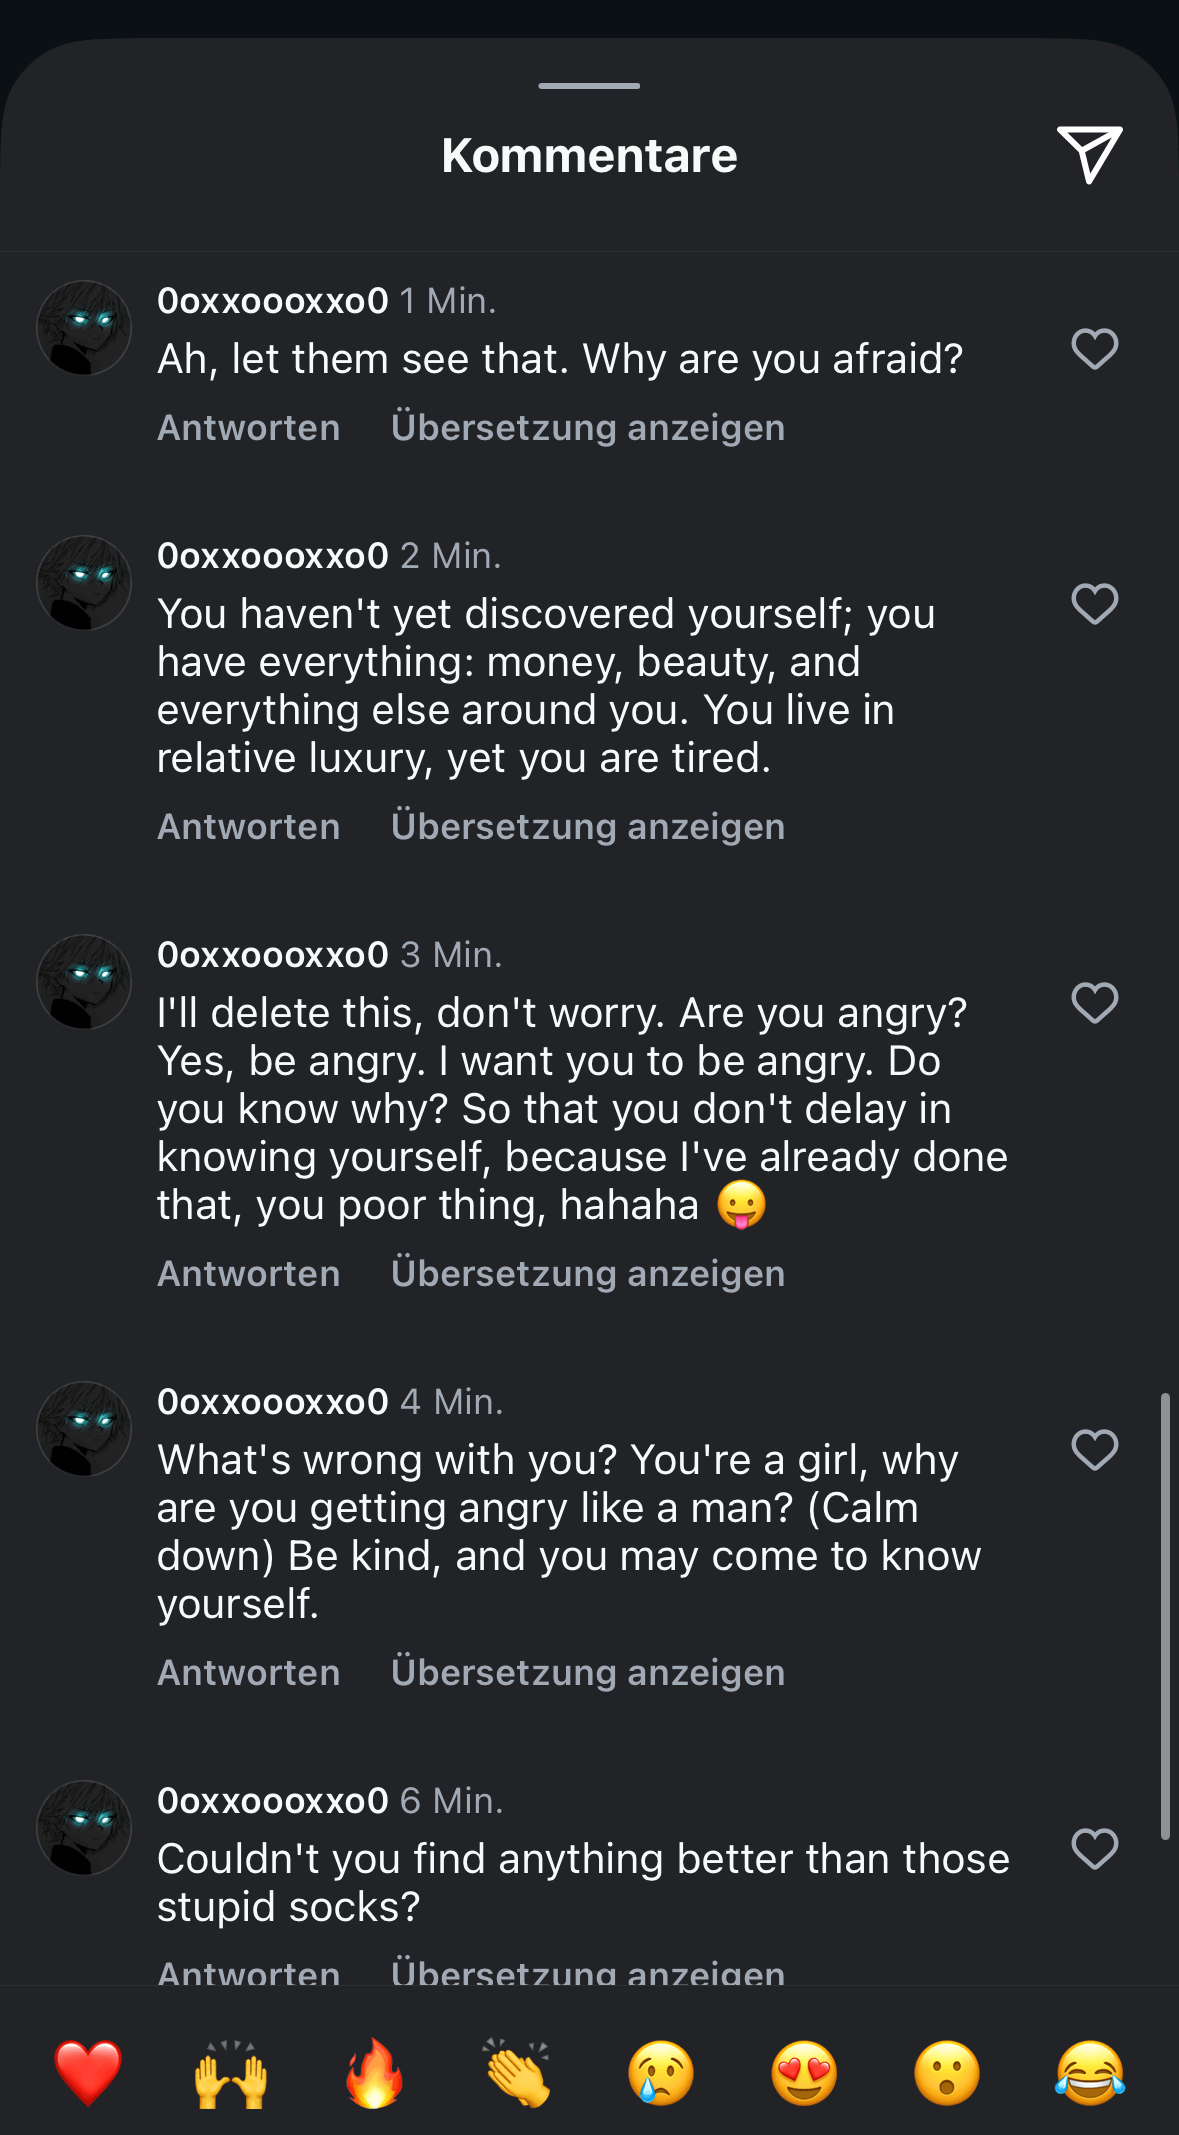This screenshot has height=2135, width=1179.
Task: React with the surprised face emoji
Action: point(947,2073)
